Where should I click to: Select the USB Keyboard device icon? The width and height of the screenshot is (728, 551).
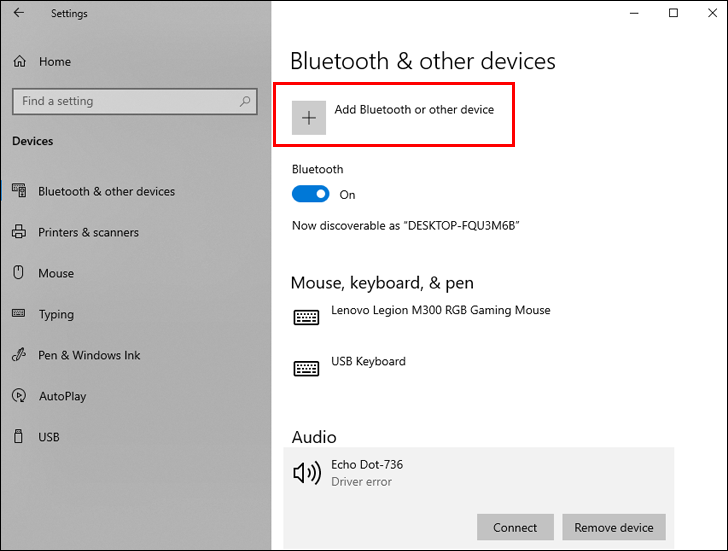pyautogui.click(x=306, y=368)
